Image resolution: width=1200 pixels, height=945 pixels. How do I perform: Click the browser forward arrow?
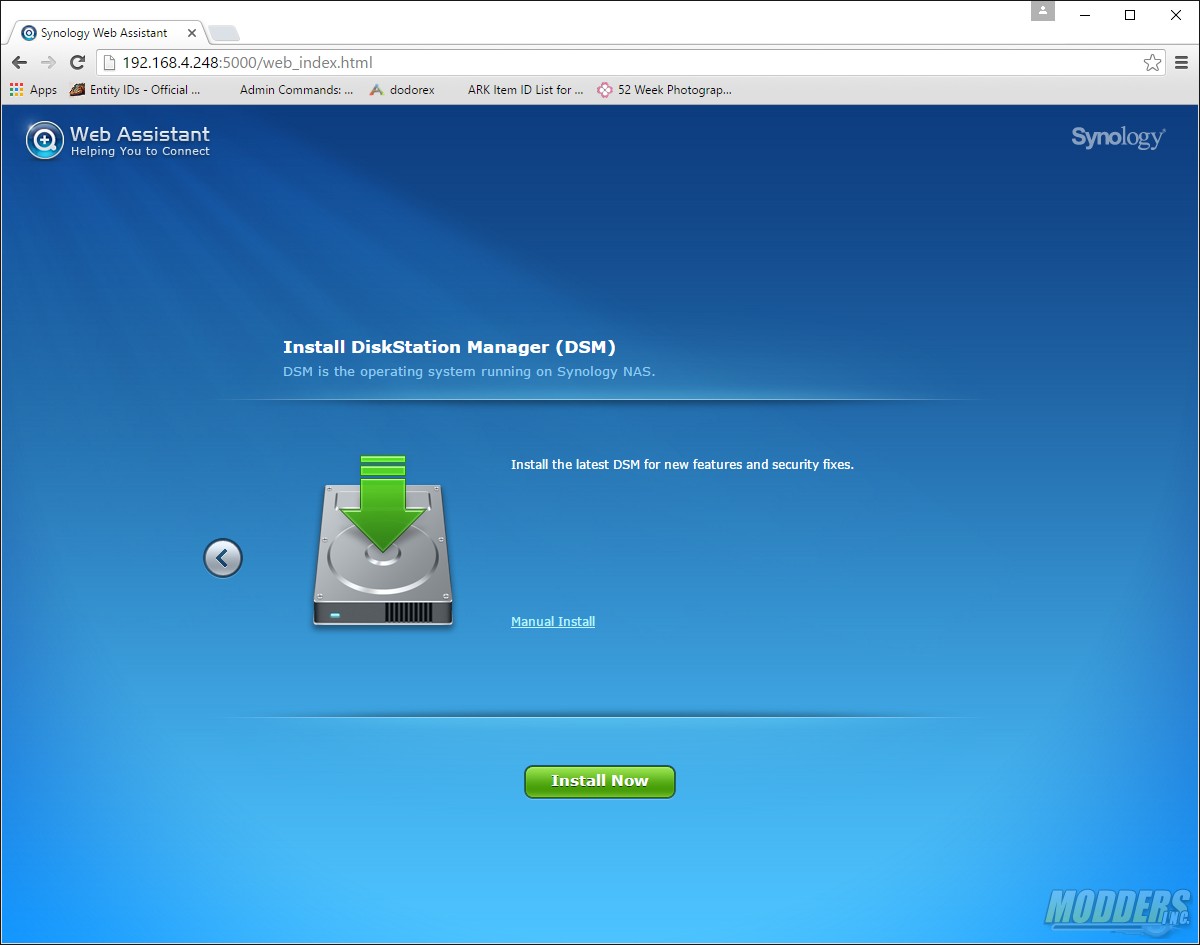(x=48, y=63)
